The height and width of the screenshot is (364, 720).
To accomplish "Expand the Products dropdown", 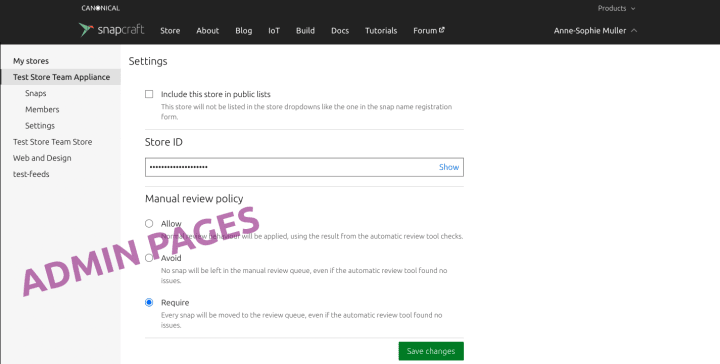I will click(x=616, y=8).
